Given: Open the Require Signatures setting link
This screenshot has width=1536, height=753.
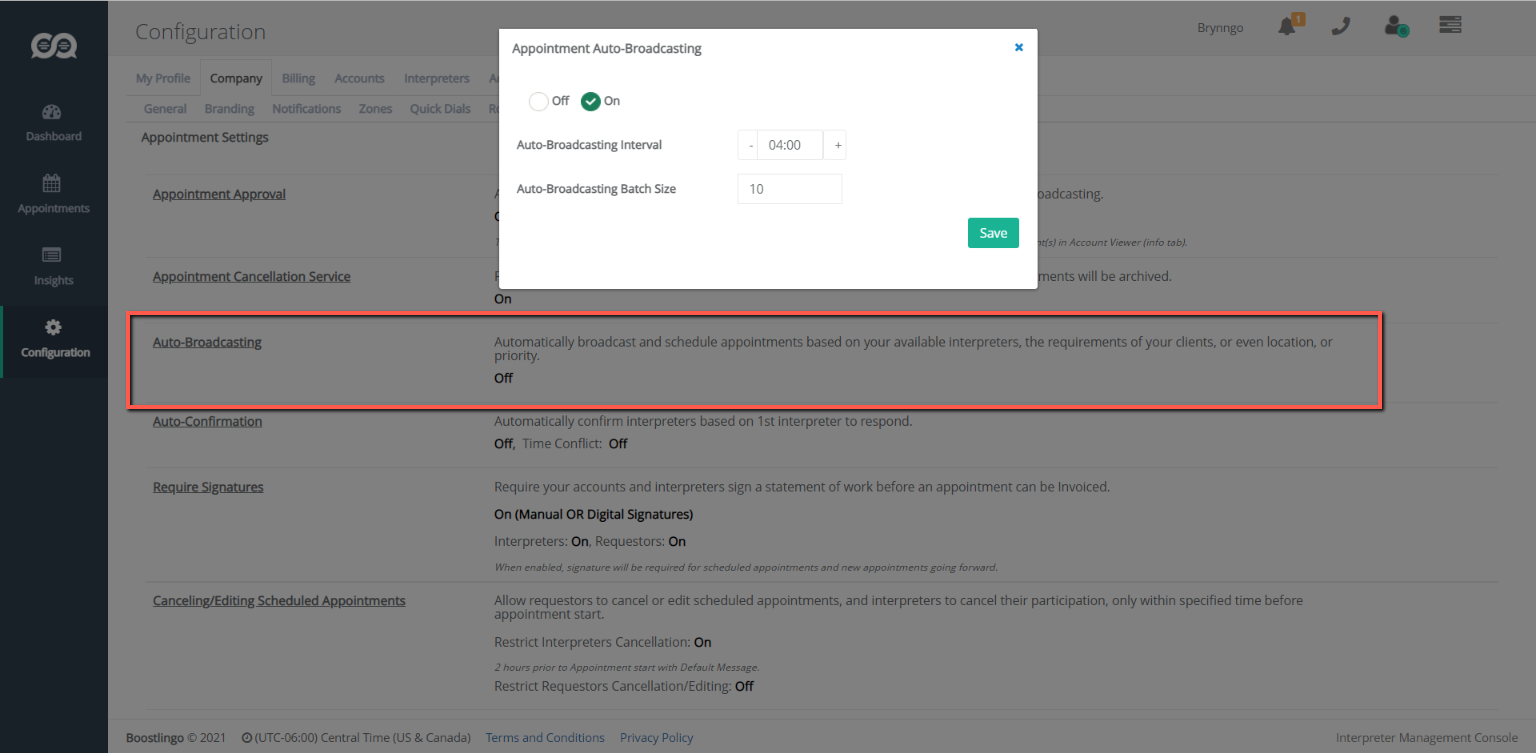Looking at the screenshot, I should pos(208,487).
